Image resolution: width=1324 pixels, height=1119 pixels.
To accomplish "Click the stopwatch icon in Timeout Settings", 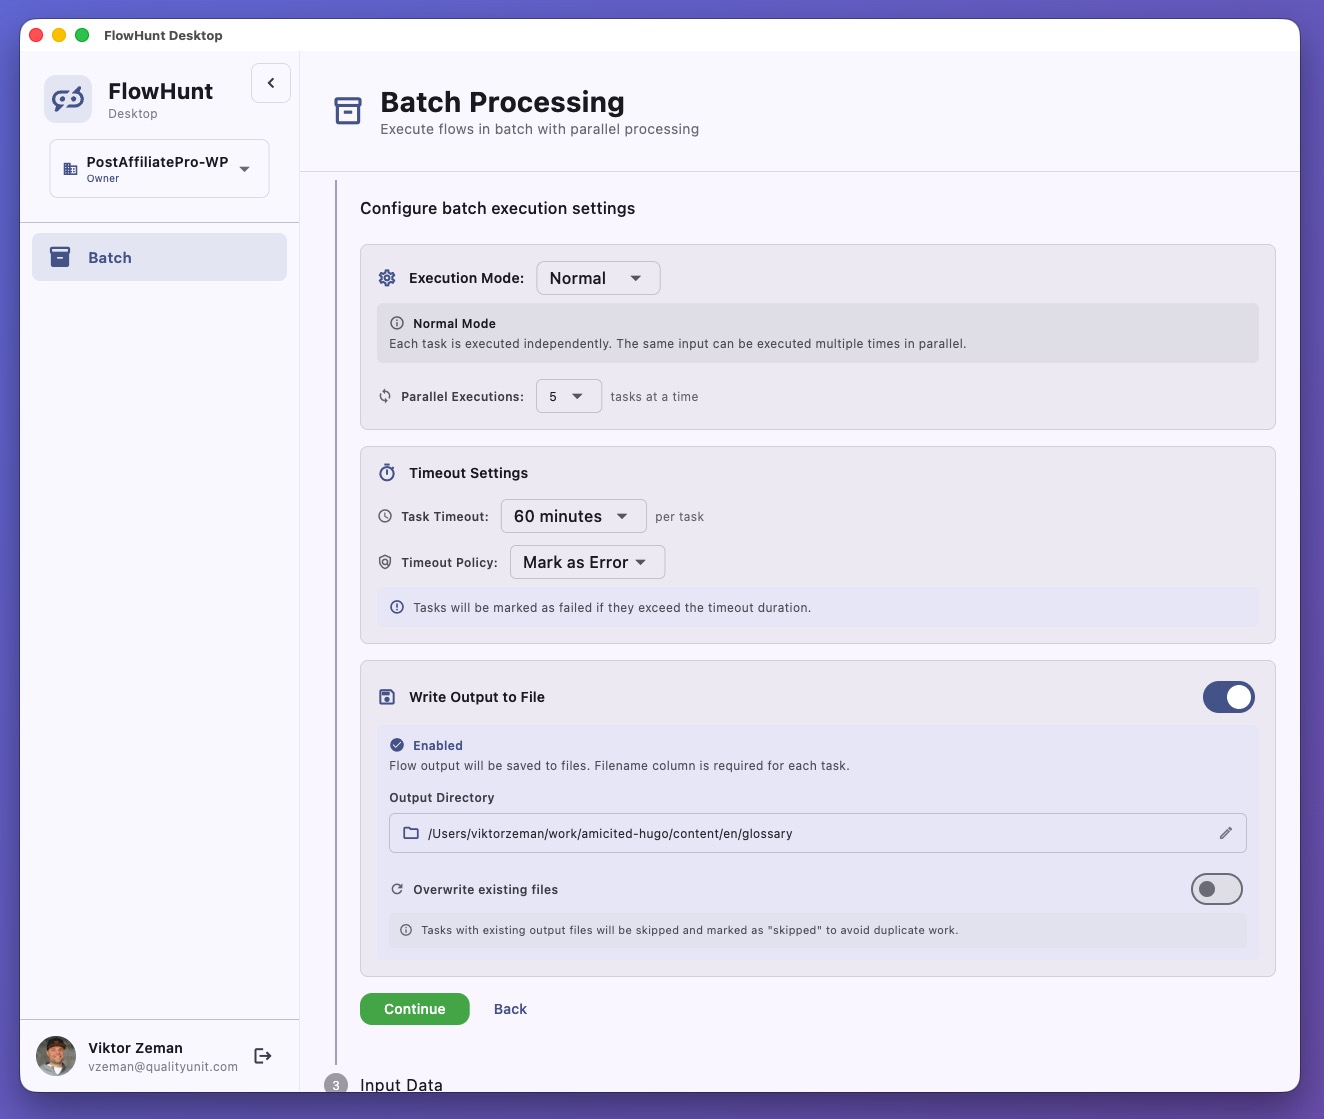I will [x=386, y=472].
